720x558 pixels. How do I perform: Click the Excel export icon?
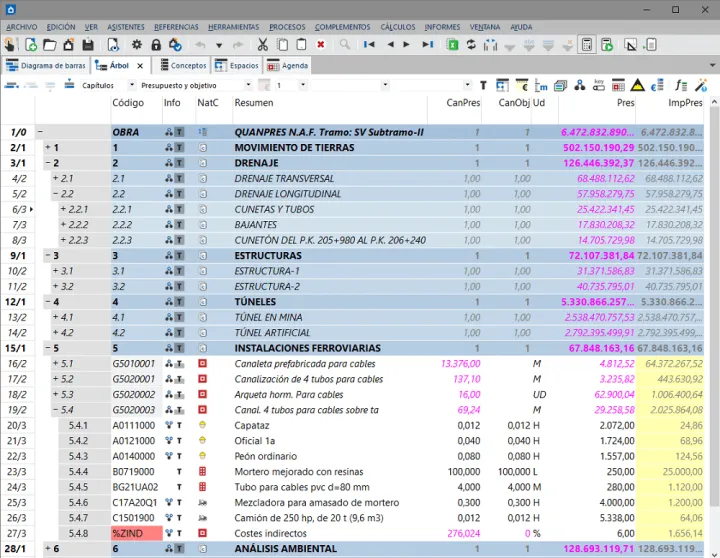pos(452,45)
